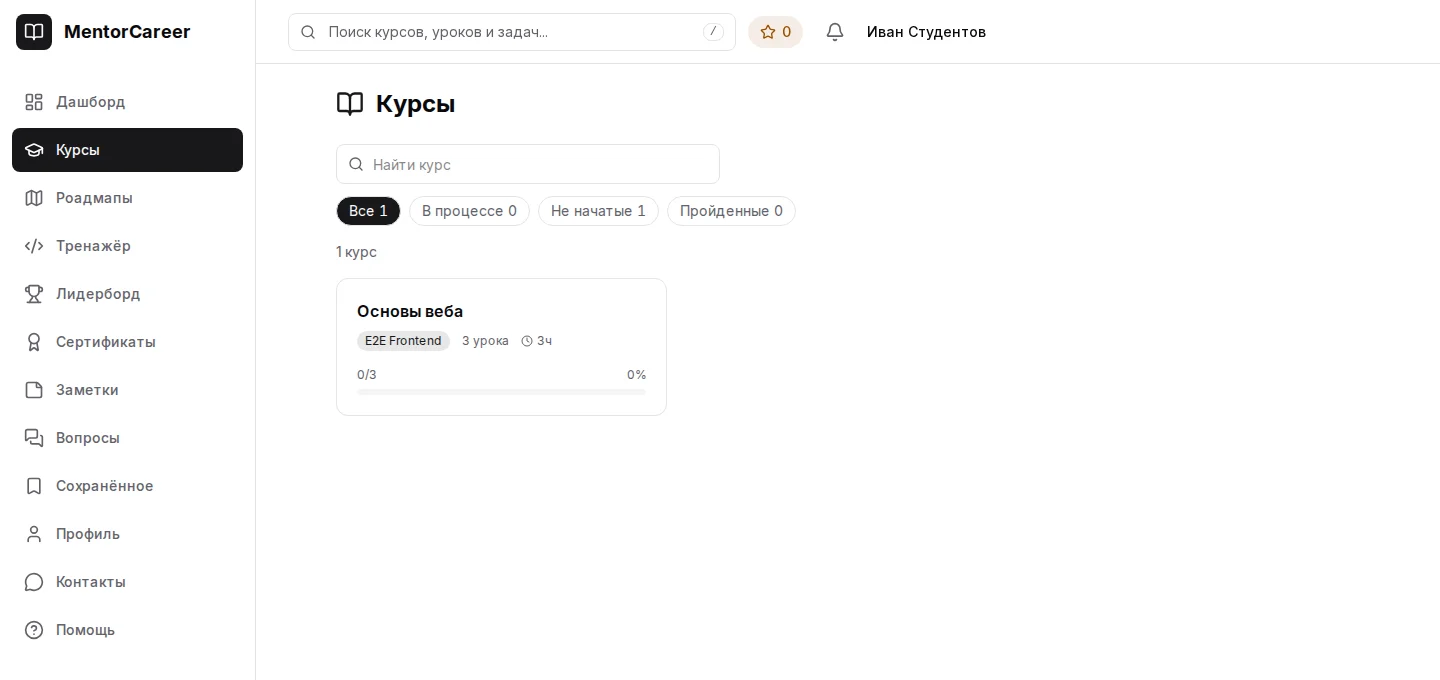Filter courses by В процессе 0
The height and width of the screenshot is (680, 1440).
469,211
